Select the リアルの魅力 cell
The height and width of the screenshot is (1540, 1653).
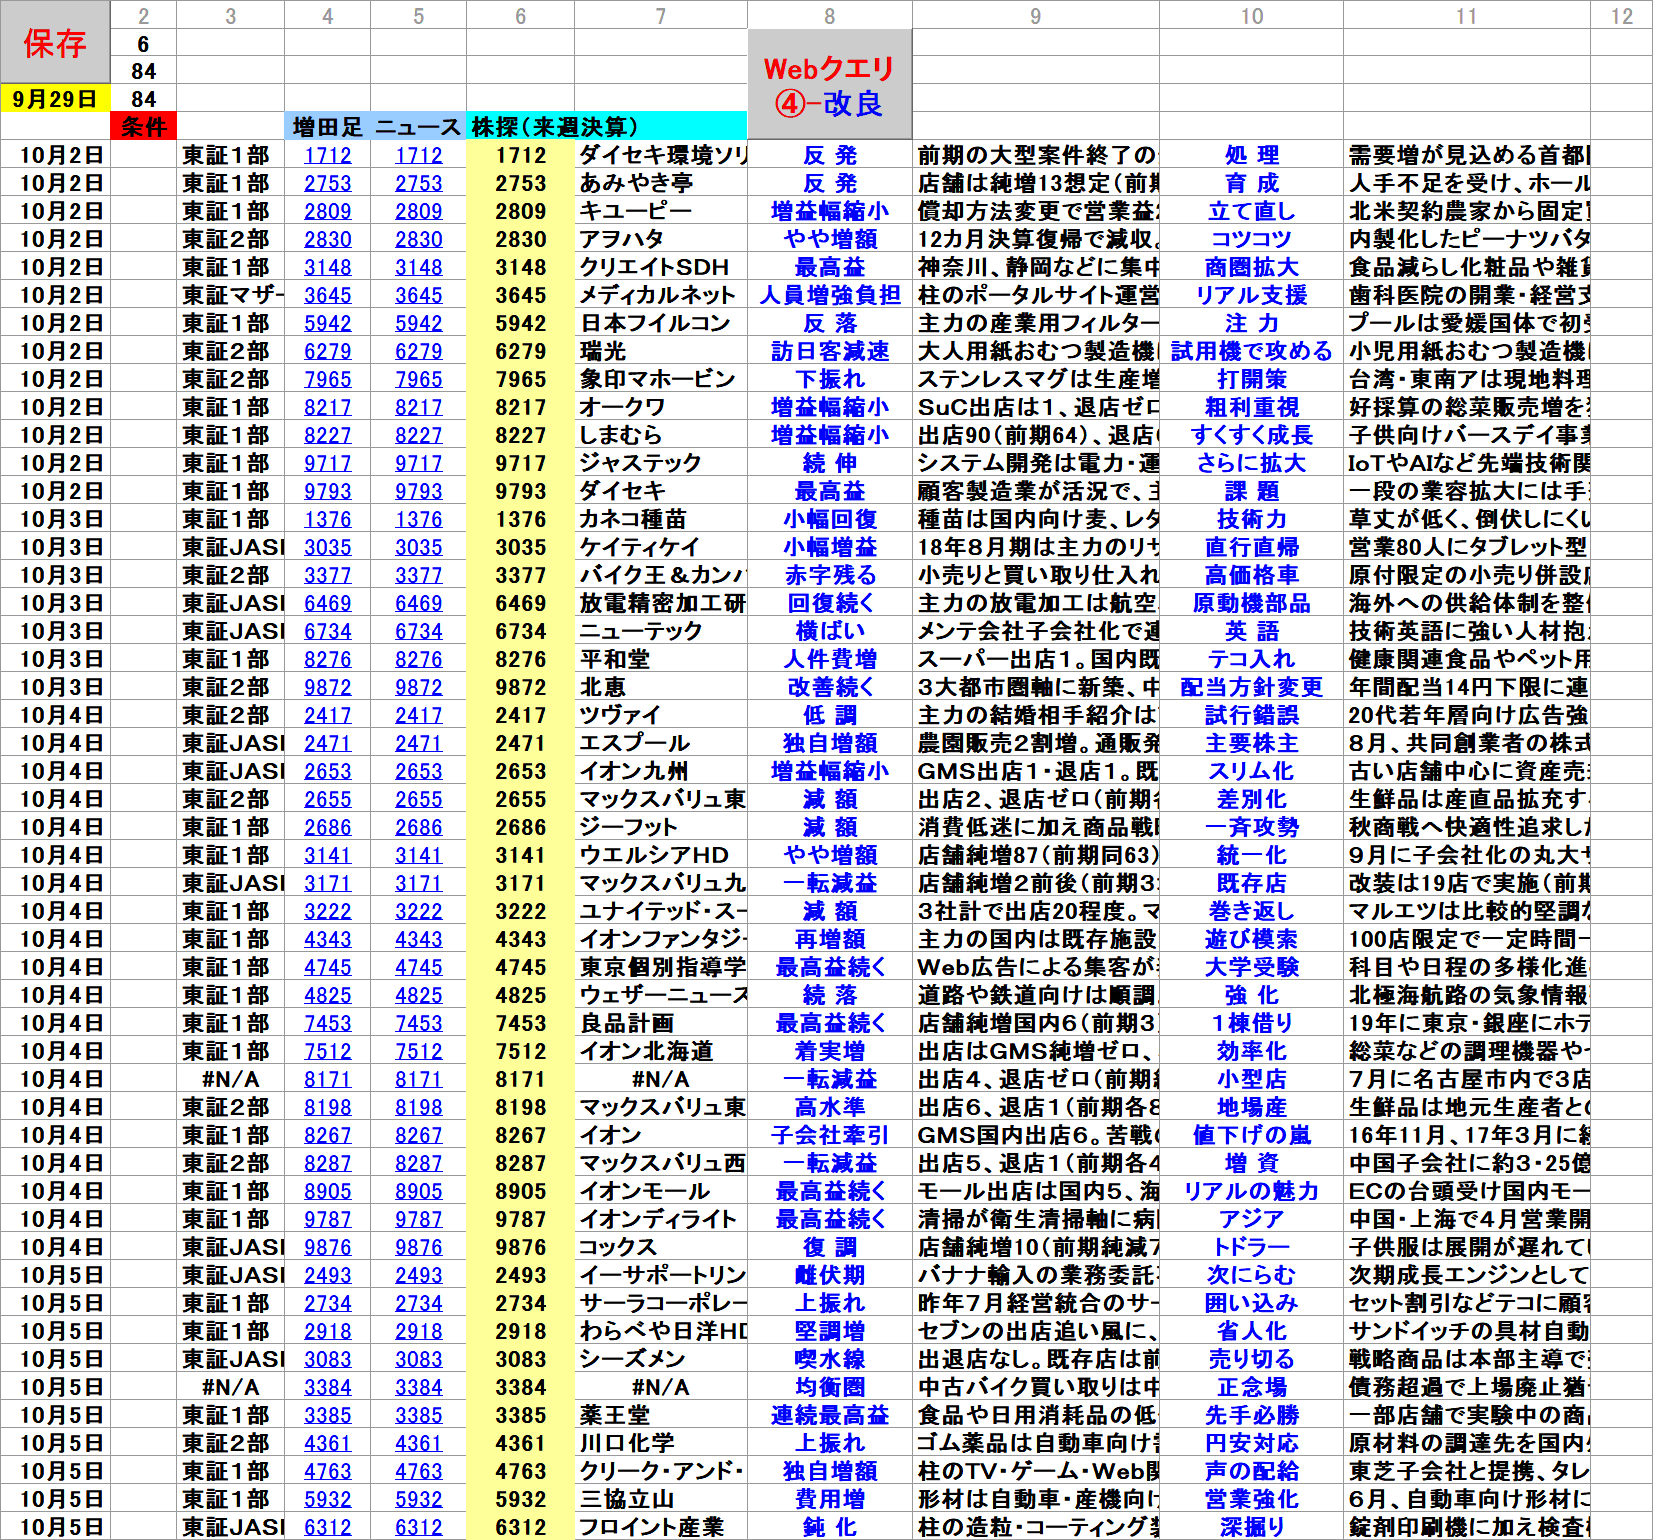1251,1191
